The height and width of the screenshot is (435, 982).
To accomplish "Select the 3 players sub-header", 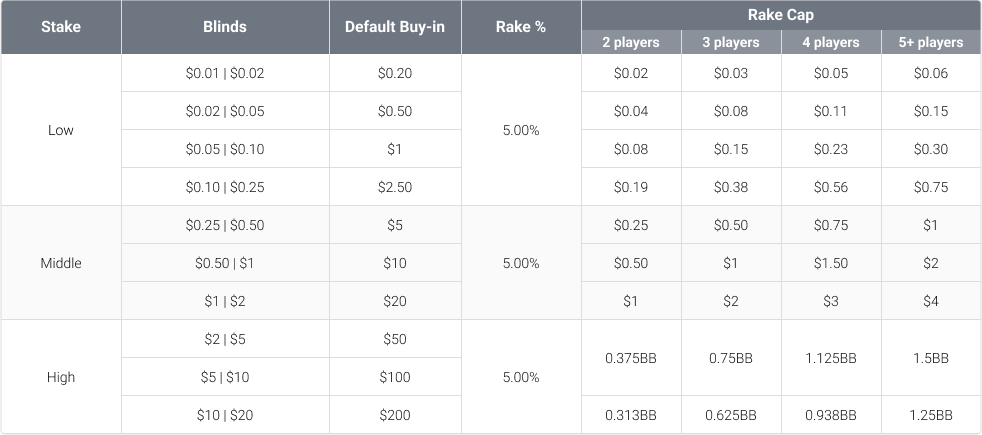I will 731,42.
